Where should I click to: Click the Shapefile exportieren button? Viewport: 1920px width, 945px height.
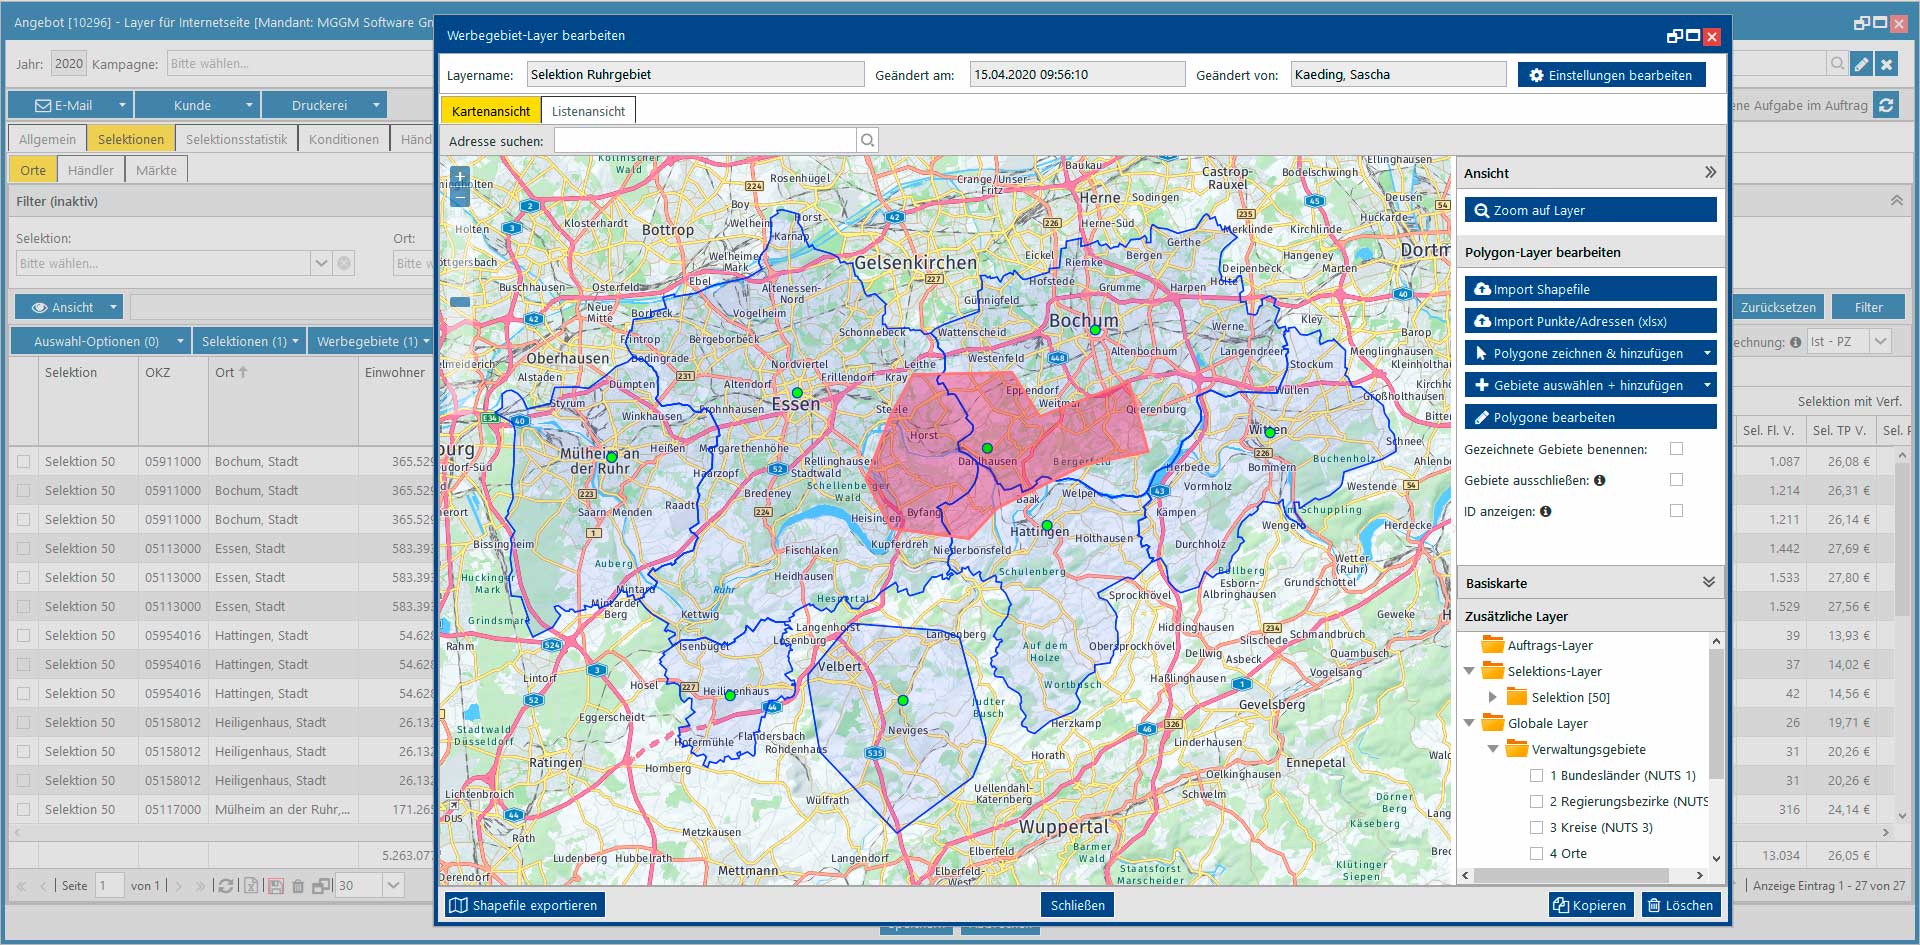point(524,905)
